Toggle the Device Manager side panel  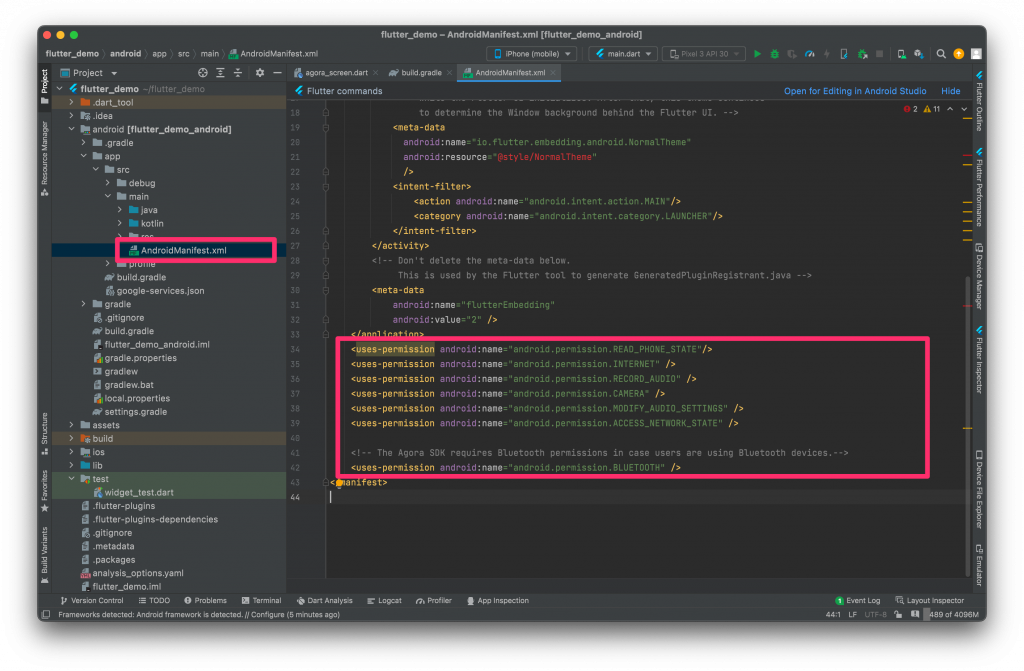point(979,276)
